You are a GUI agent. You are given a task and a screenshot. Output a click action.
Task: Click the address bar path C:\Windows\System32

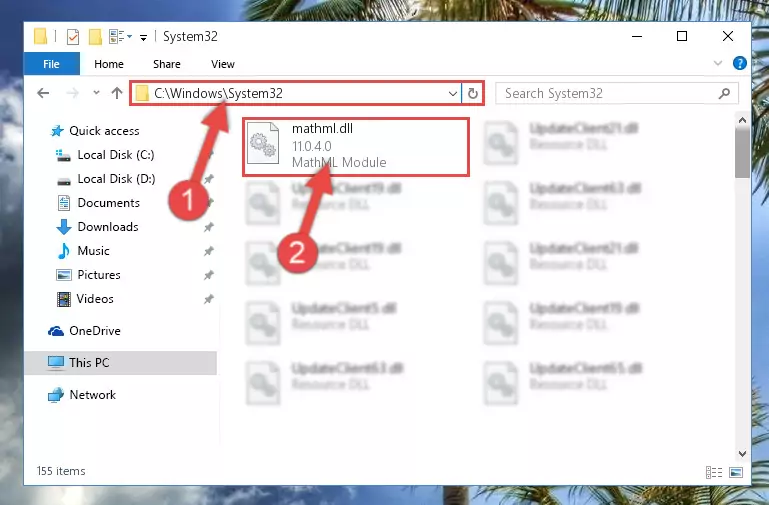218,93
